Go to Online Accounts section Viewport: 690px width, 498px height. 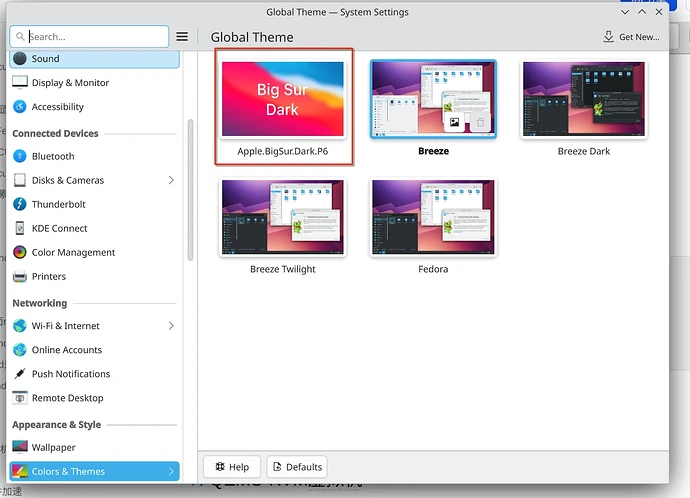pyautogui.click(x=67, y=350)
